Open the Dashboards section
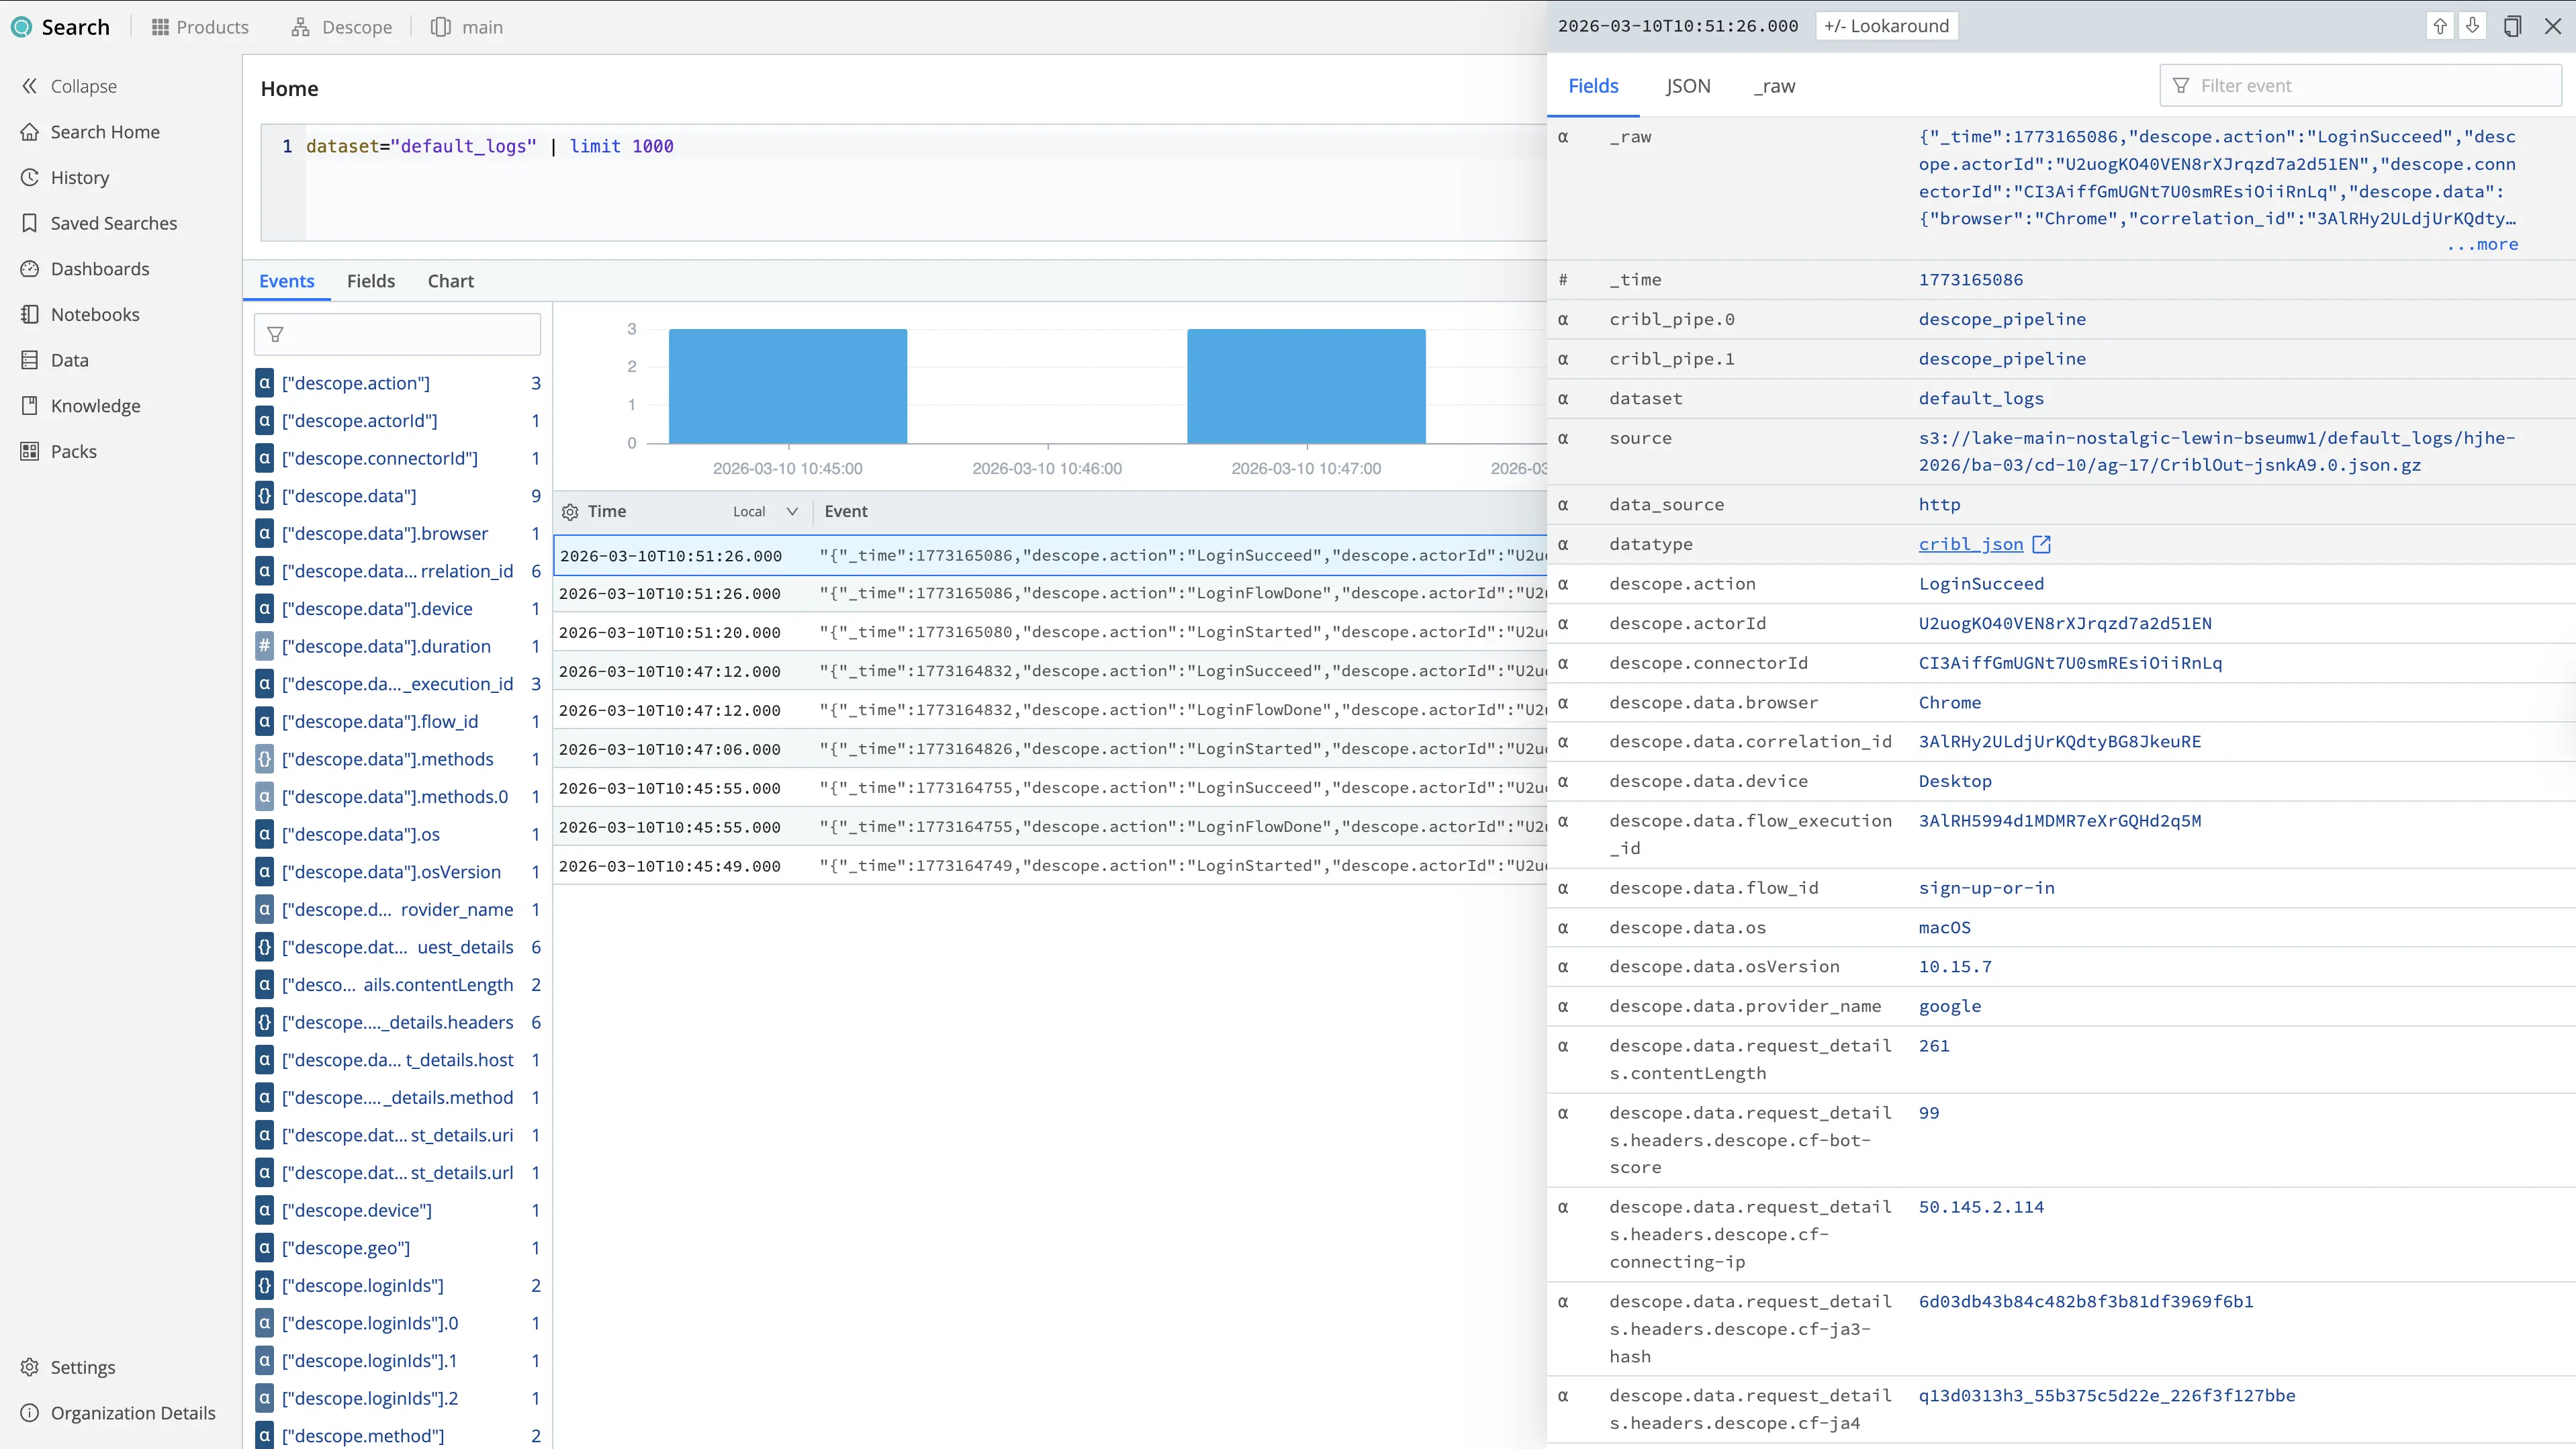2576x1449 pixels. (100, 268)
